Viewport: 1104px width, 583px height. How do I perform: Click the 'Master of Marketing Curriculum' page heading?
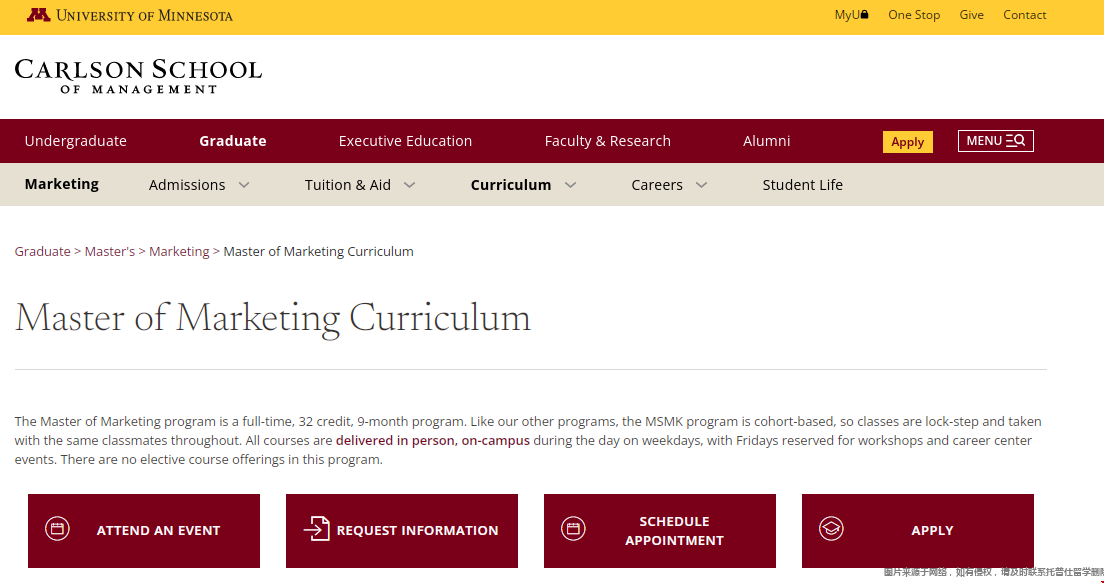tap(272, 318)
